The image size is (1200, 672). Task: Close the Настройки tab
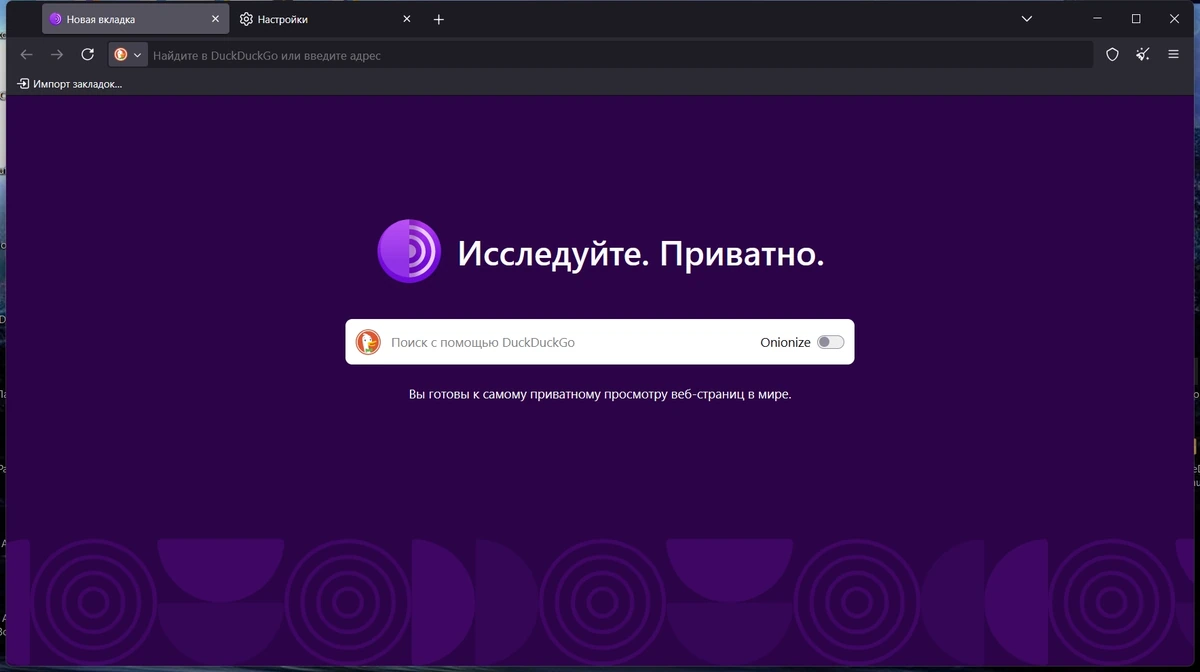click(406, 19)
